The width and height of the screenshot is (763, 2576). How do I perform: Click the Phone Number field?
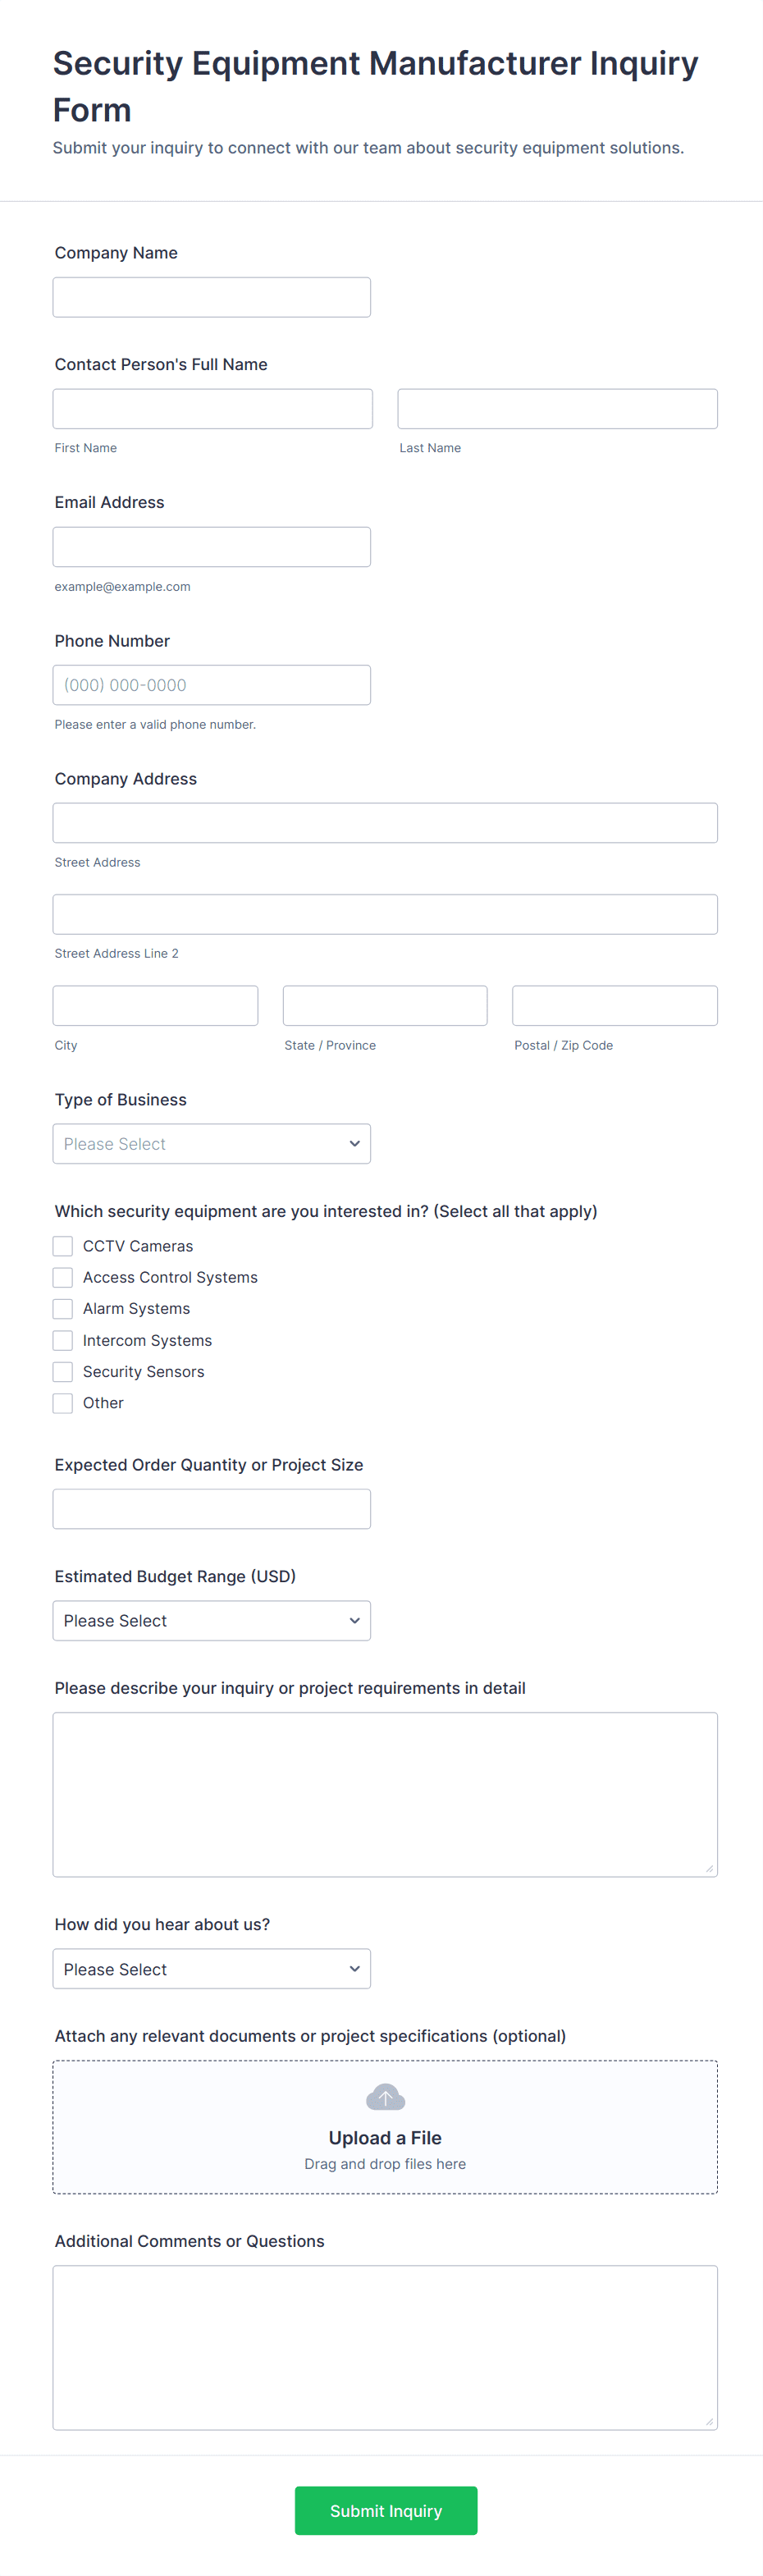tap(211, 684)
